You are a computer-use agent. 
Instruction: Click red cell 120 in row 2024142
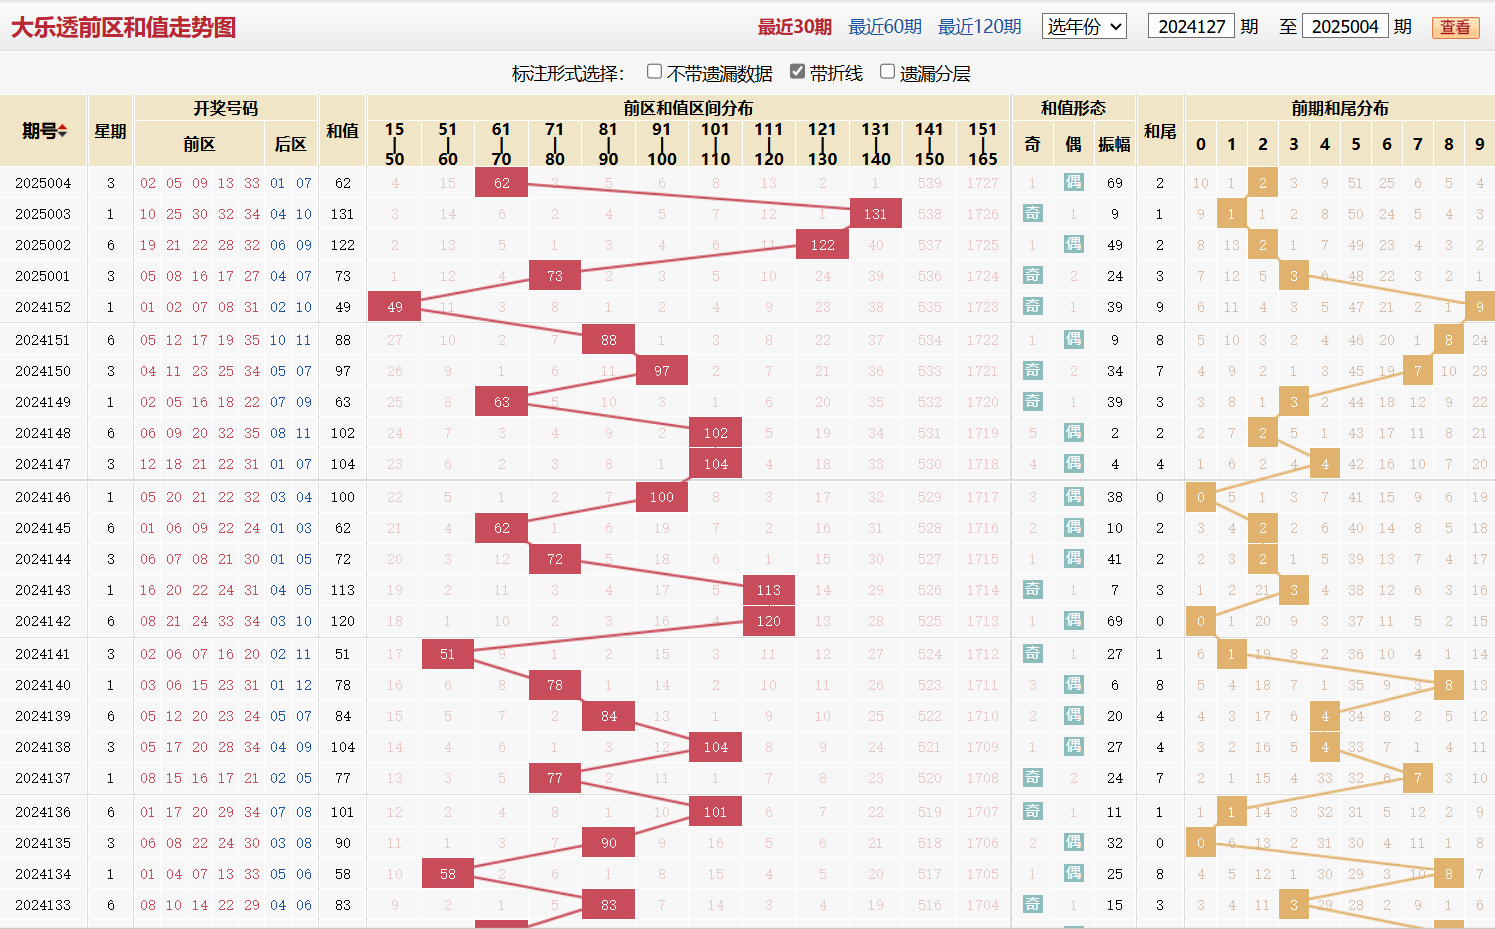point(769,621)
